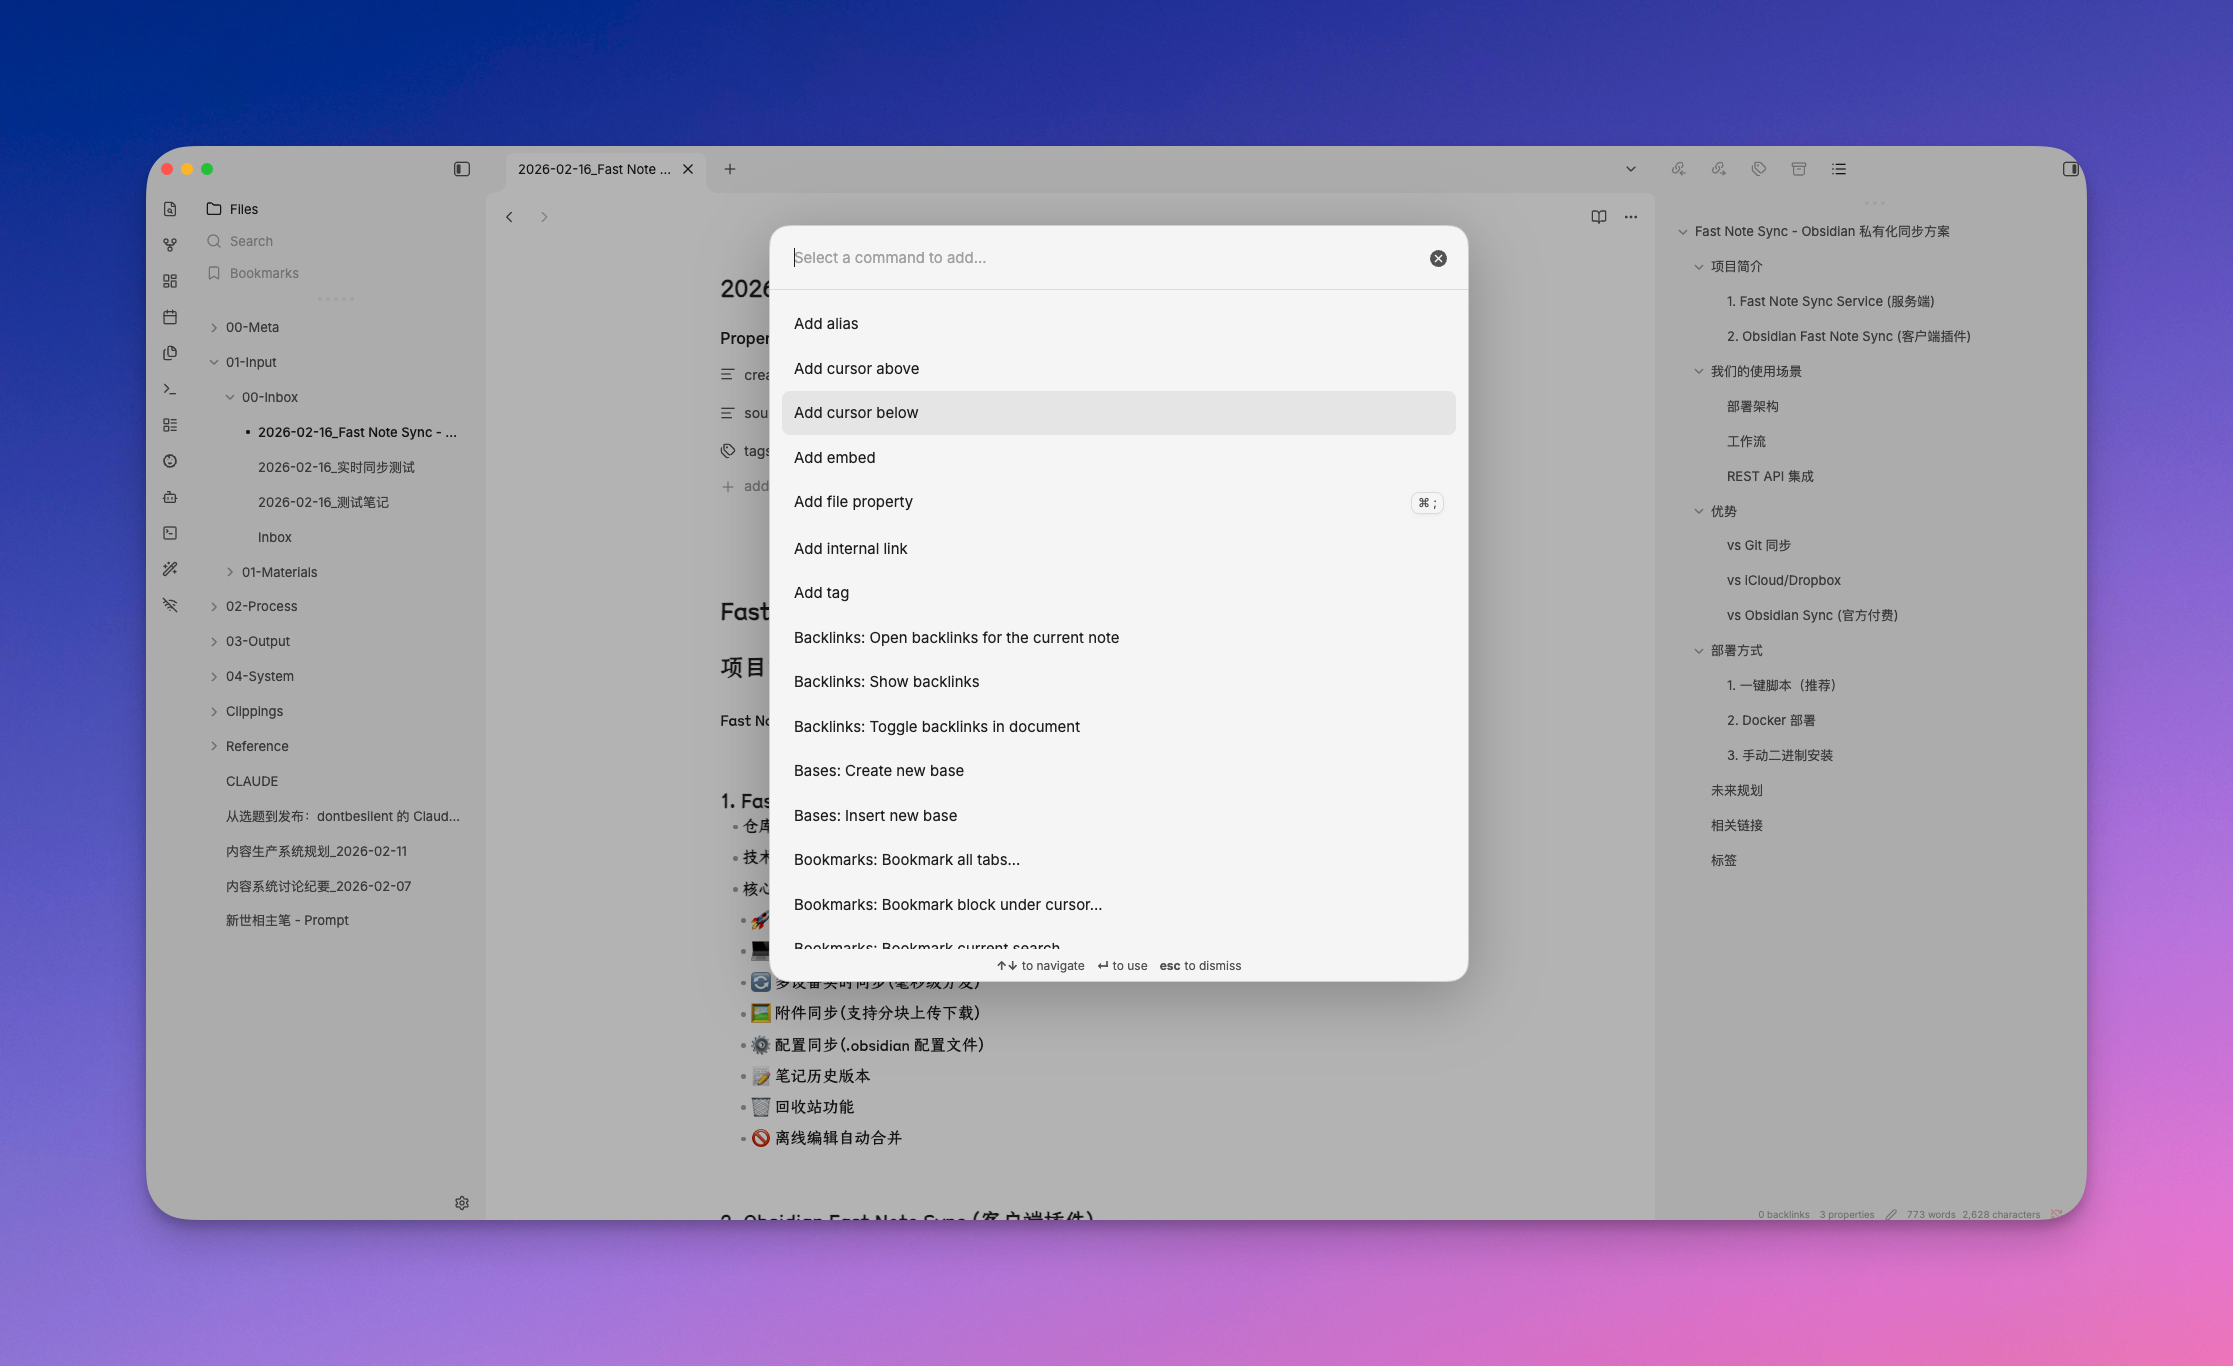The width and height of the screenshot is (2233, 1366).
Task: Choose 'Backlinks: Show backlinks' command
Action: (886, 682)
